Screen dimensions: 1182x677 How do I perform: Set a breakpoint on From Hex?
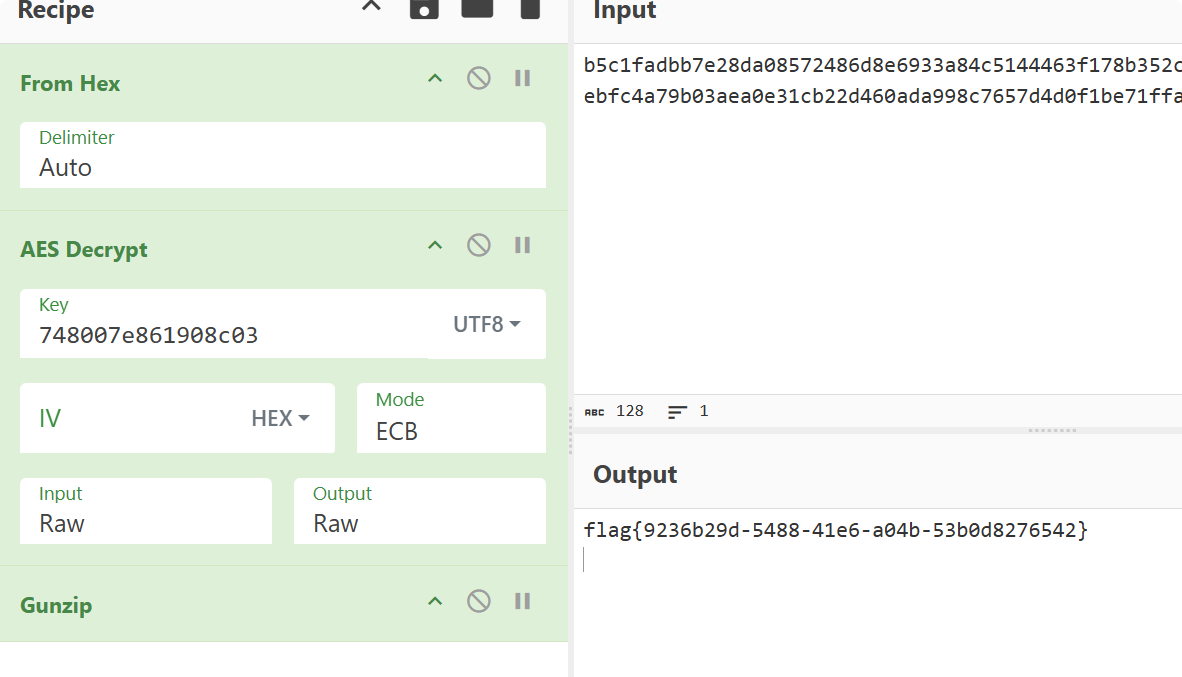pyautogui.click(x=522, y=78)
